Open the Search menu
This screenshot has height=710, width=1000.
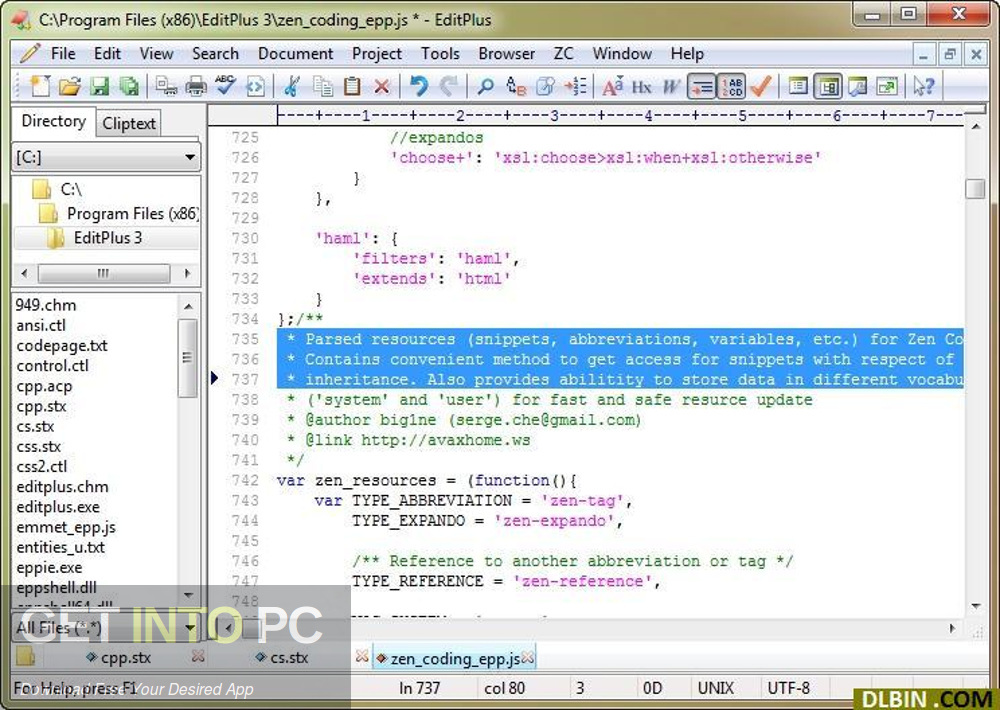click(216, 54)
